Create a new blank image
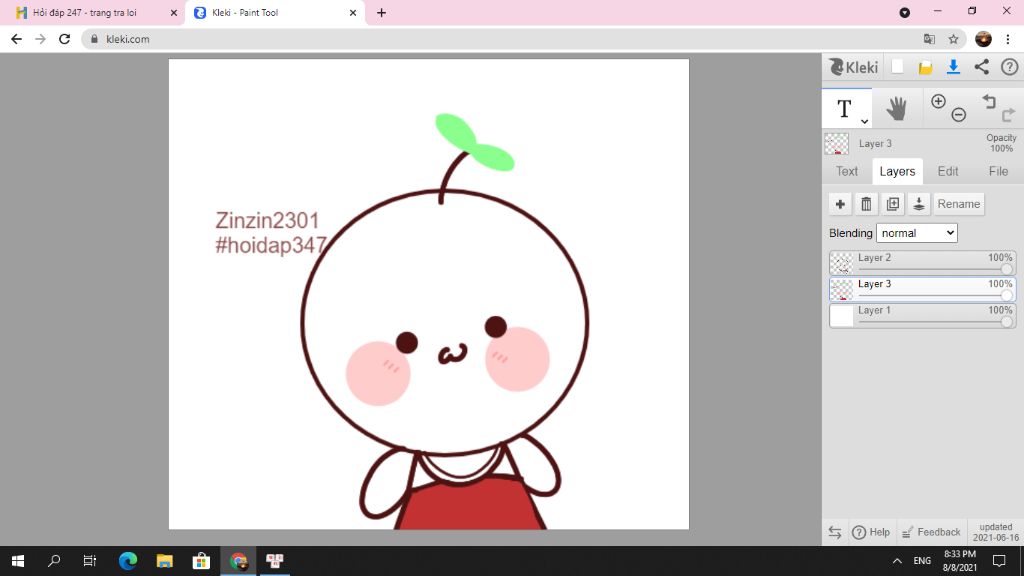The width and height of the screenshot is (1024, 576). [x=897, y=67]
